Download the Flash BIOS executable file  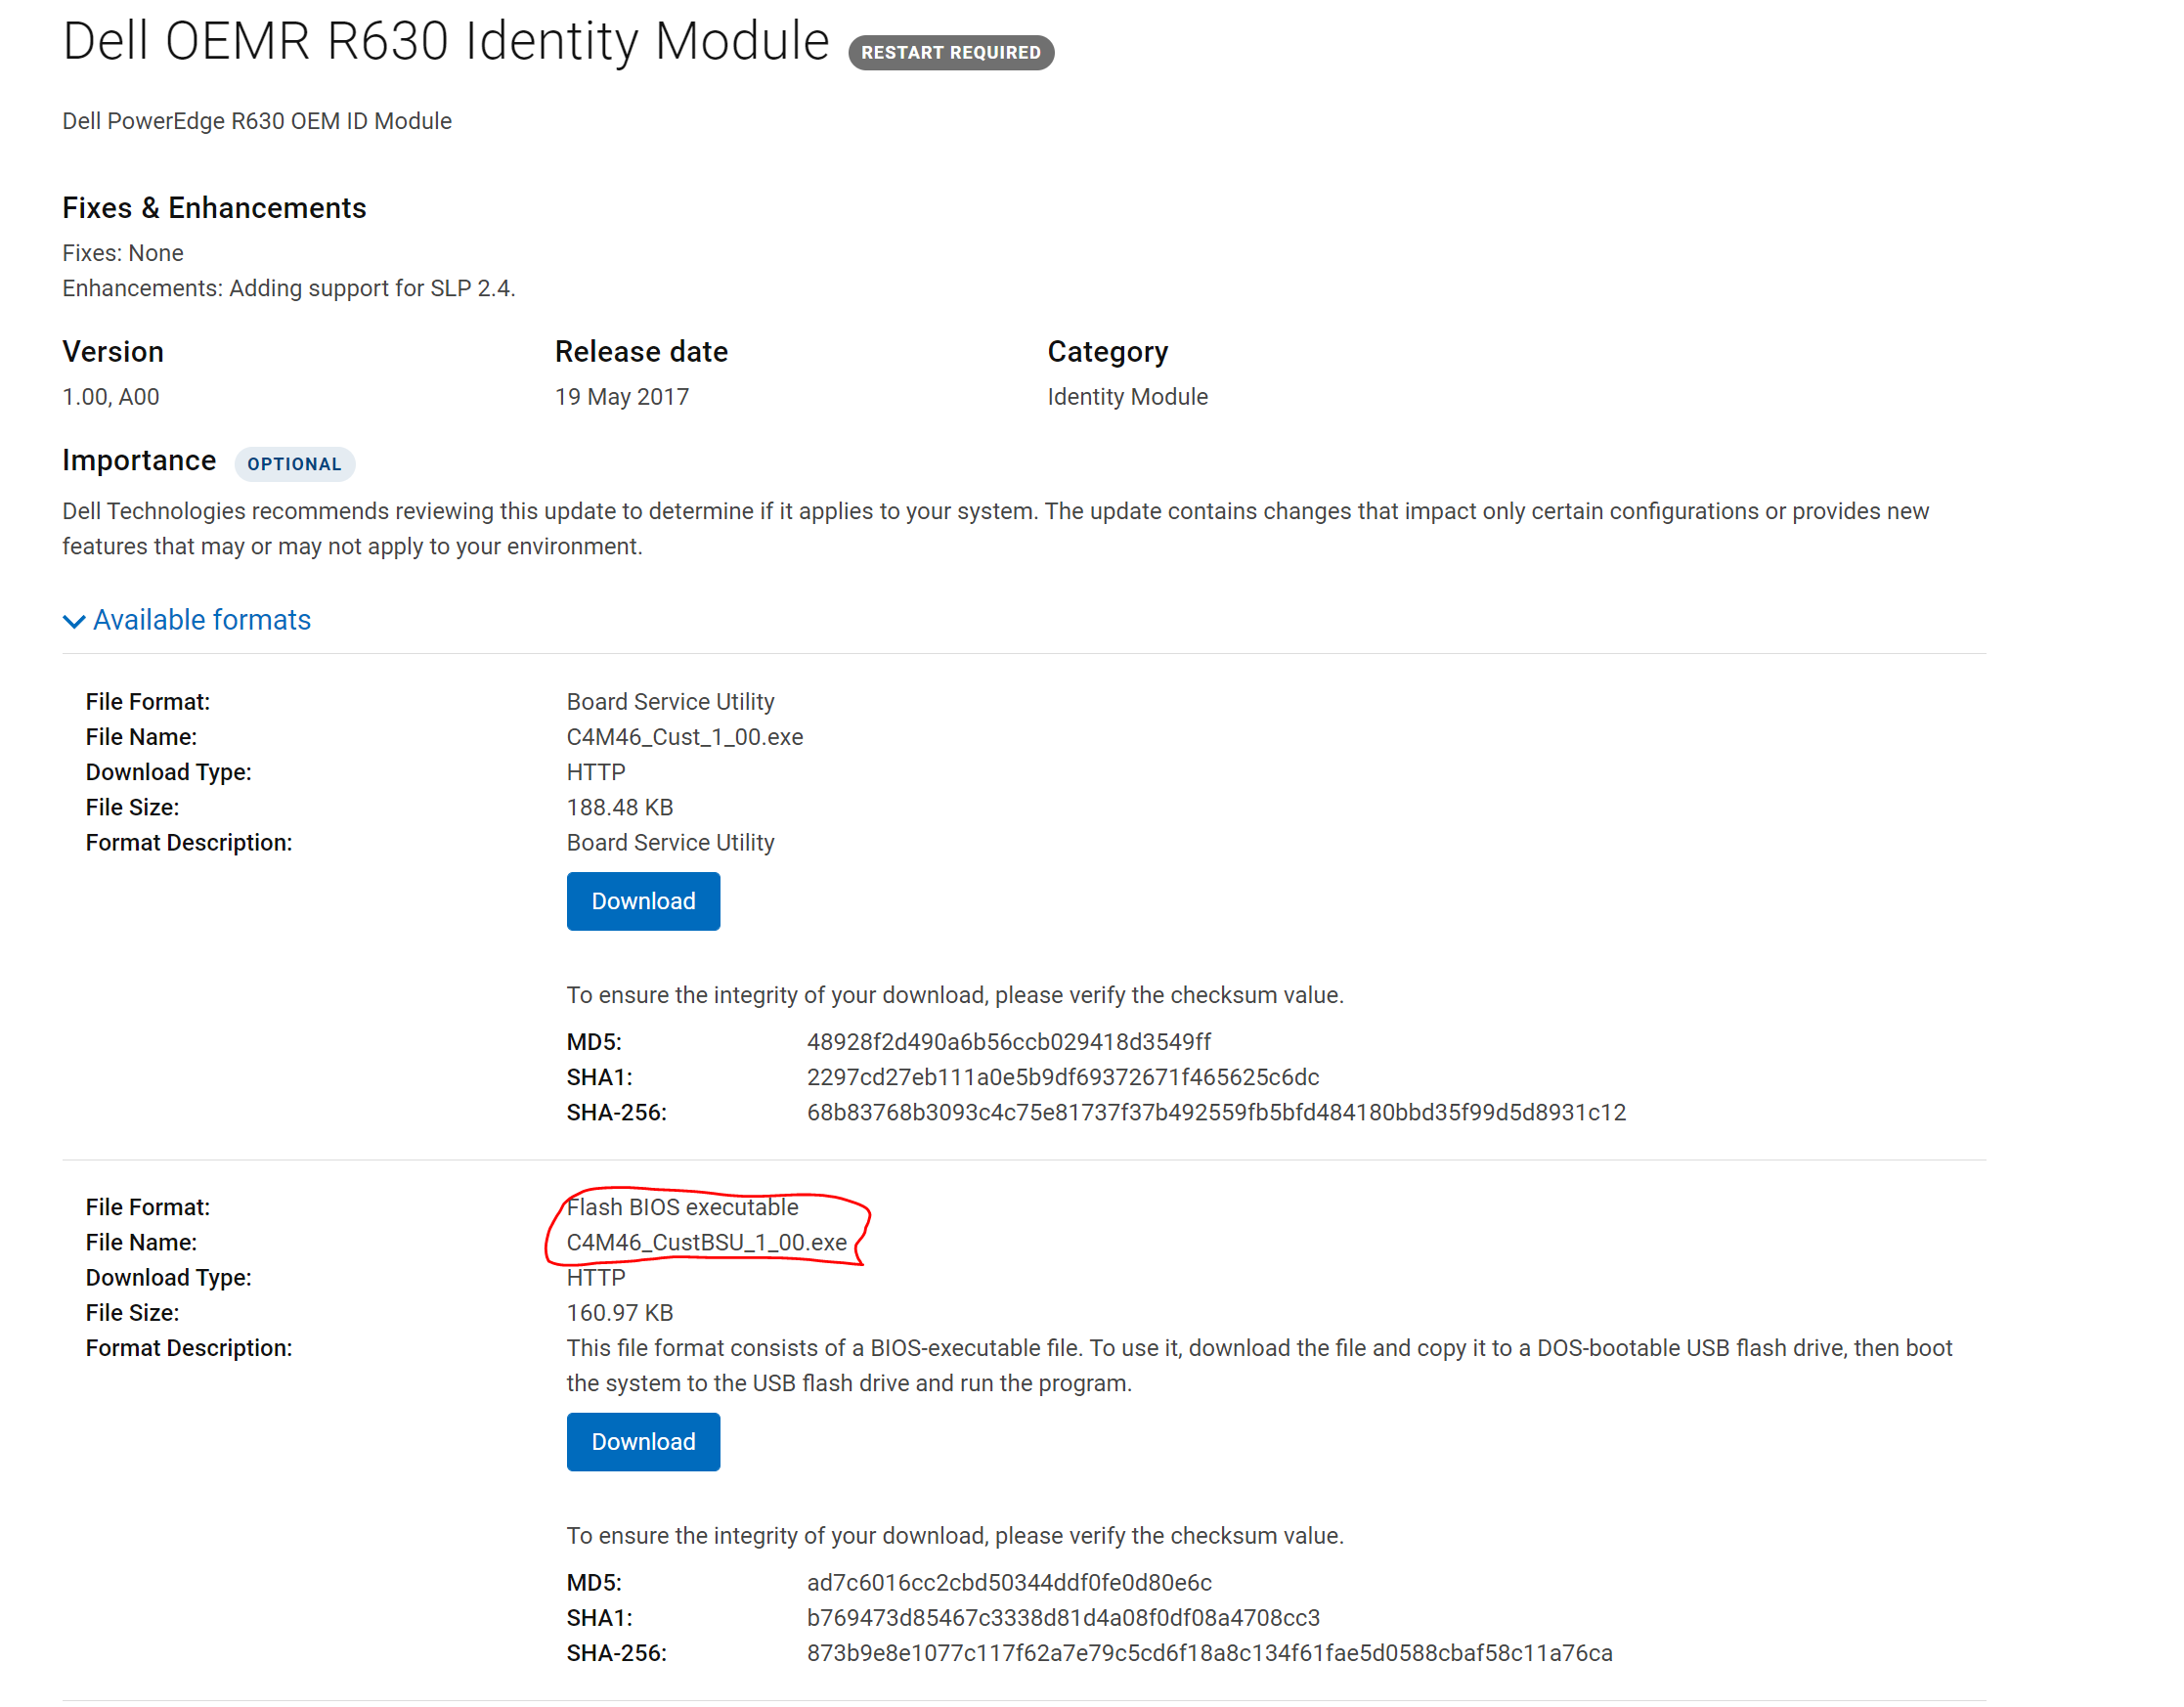point(644,1443)
